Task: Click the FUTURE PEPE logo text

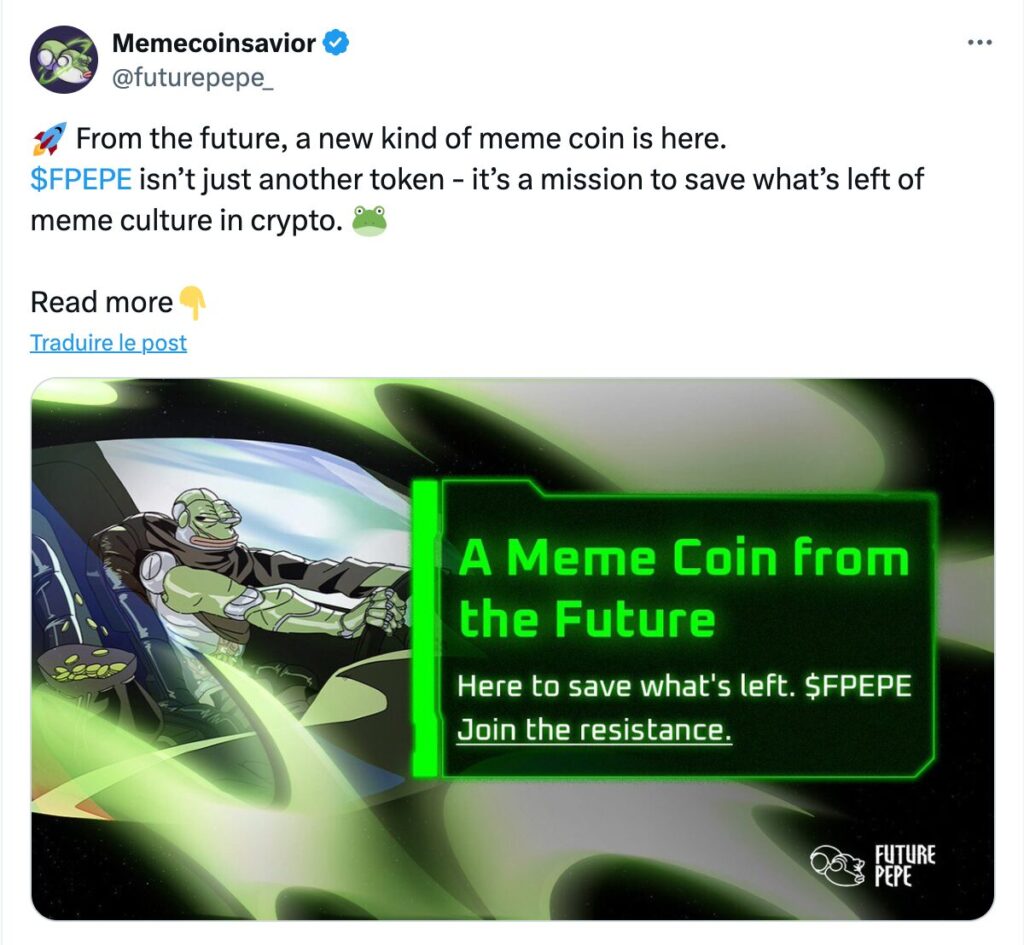Action: click(904, 866)
